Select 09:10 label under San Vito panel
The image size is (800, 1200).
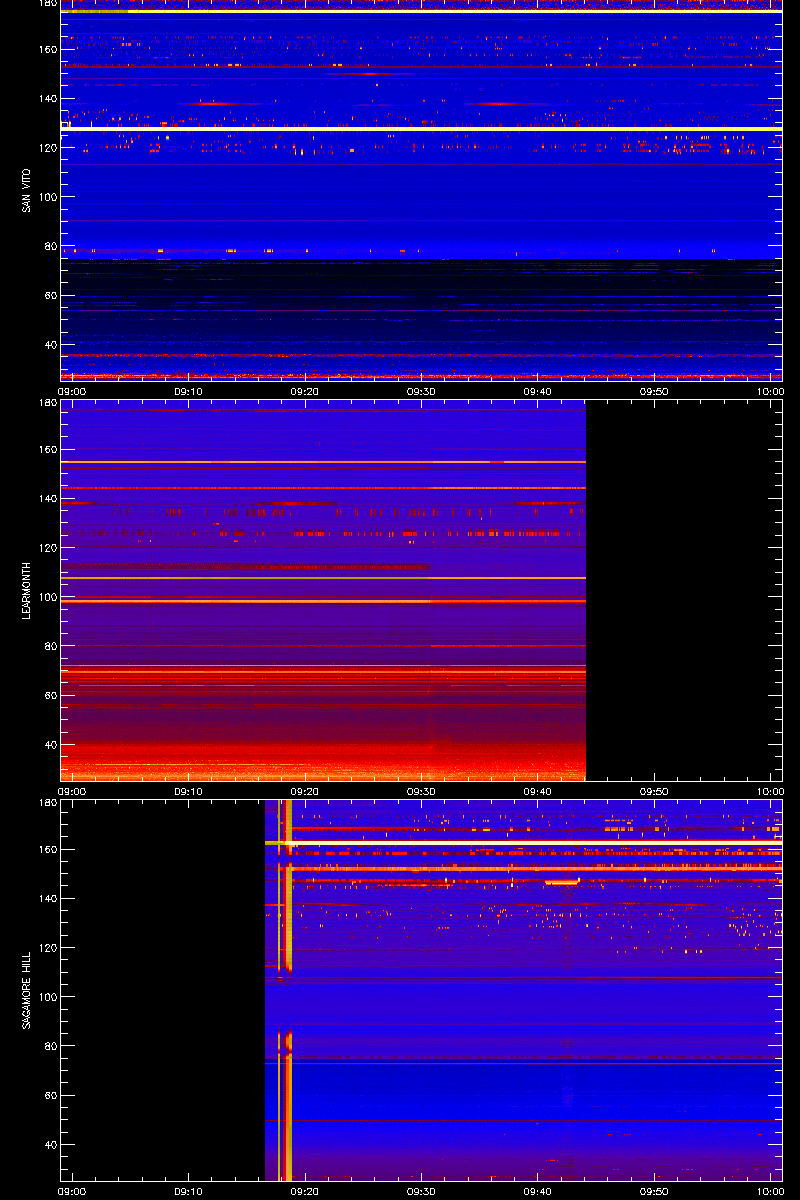pos(188,392)
